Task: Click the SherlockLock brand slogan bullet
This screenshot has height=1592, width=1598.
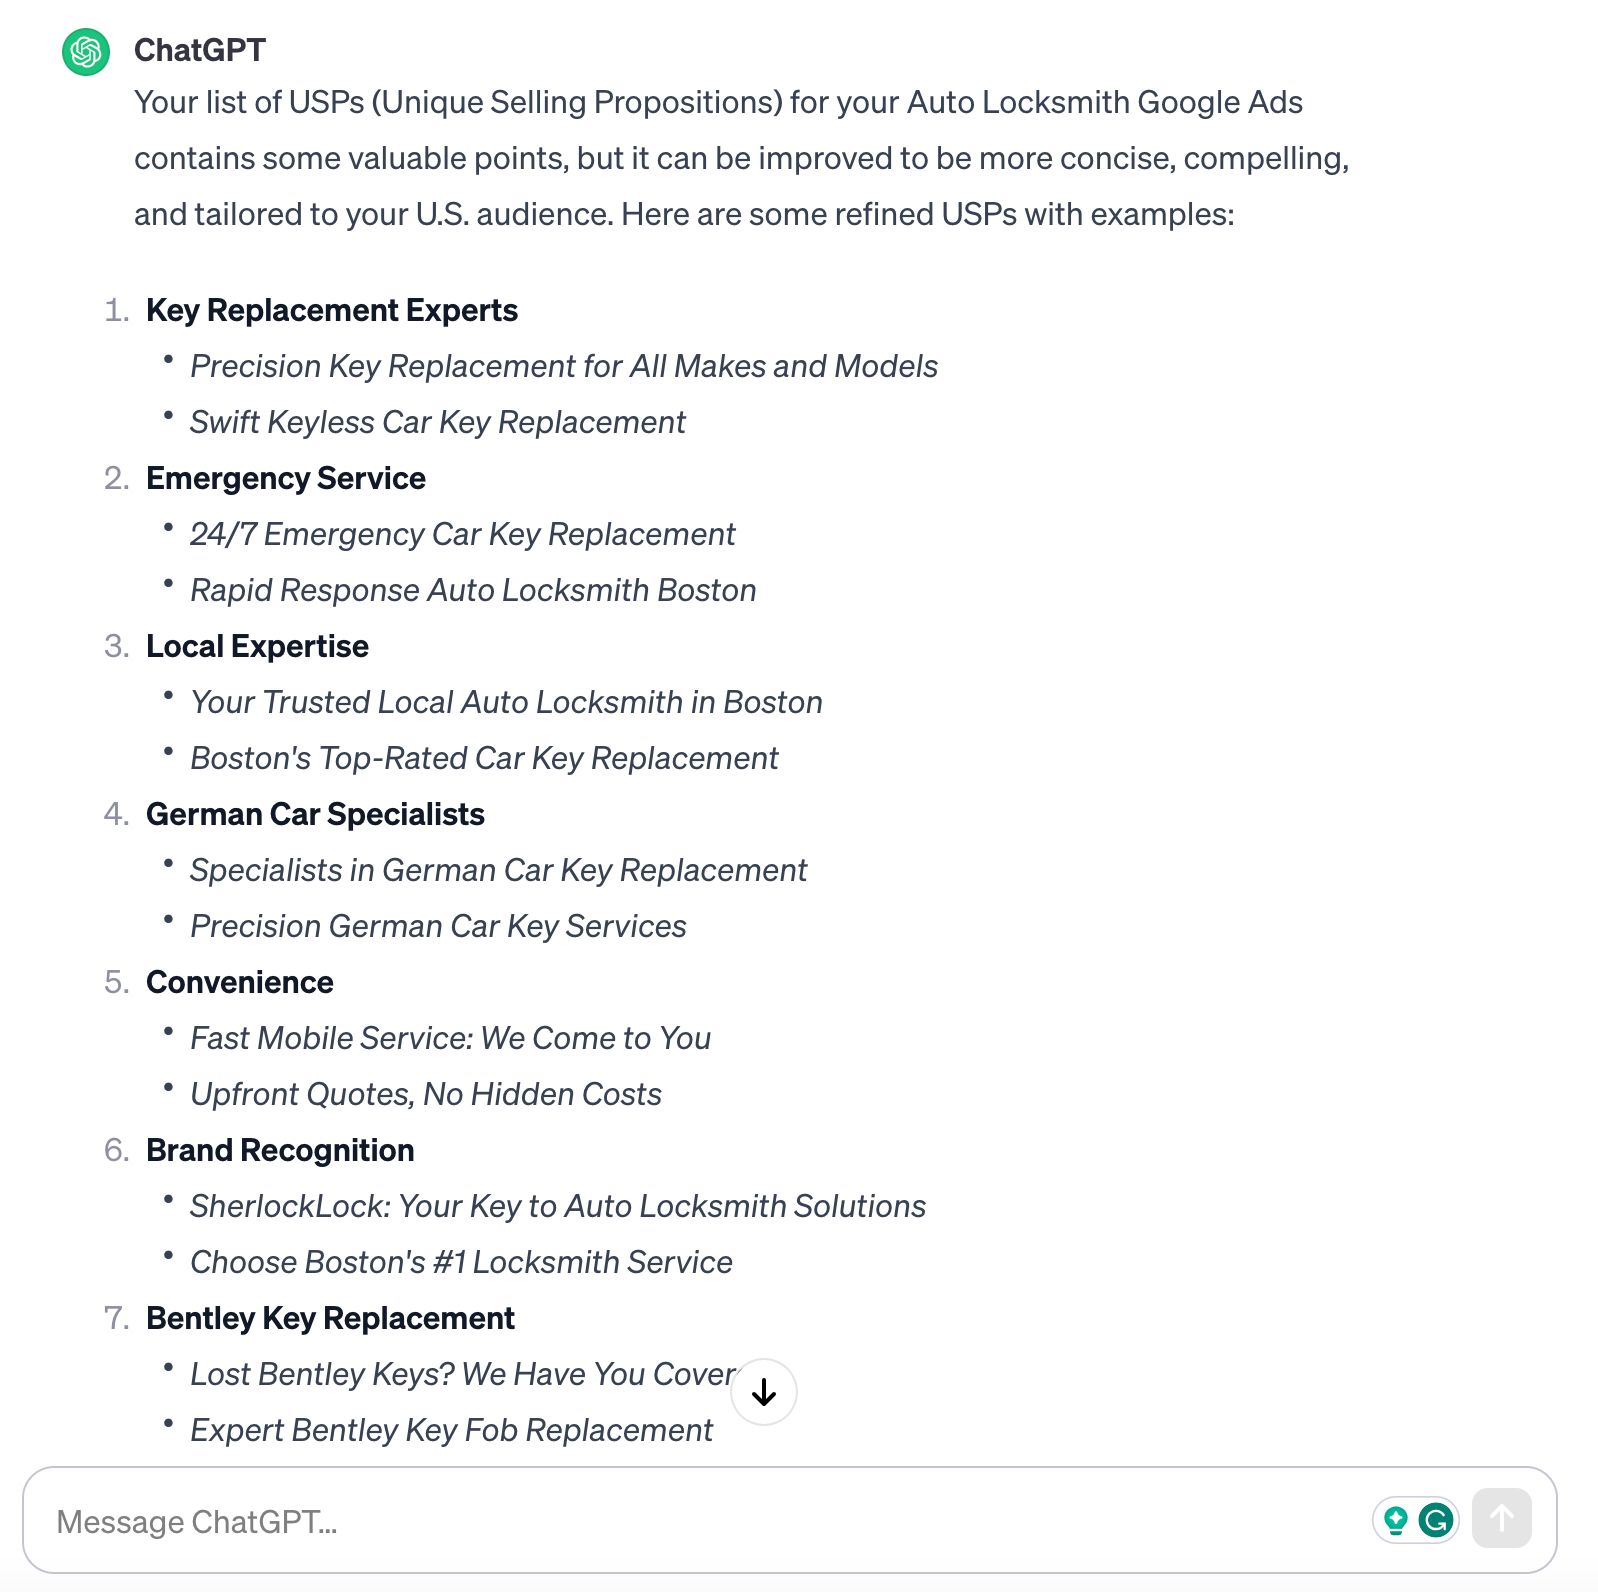Action: point(558,1207)
